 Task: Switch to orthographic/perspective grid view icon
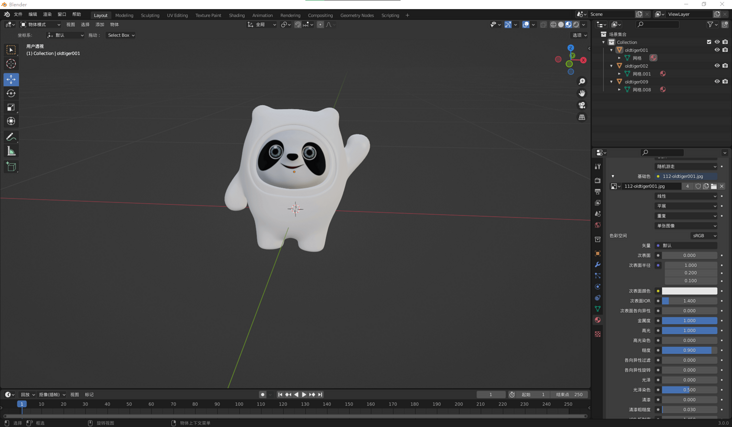[582, 117]
